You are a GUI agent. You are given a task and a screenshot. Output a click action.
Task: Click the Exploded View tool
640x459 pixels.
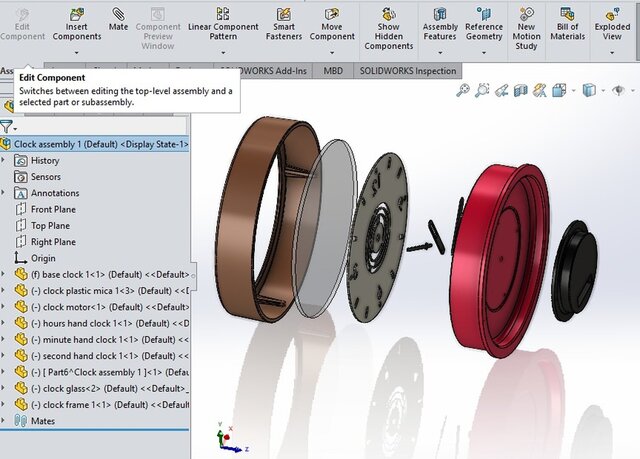pos(612,24)
